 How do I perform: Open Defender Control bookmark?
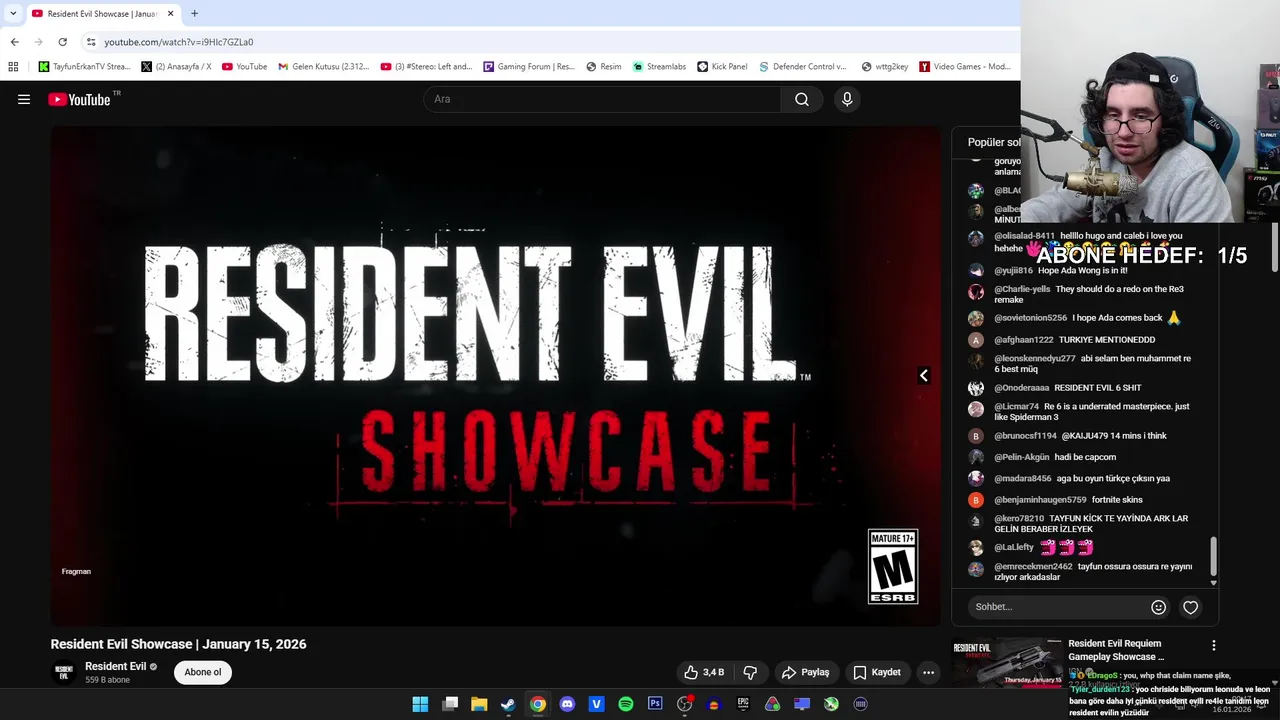pos(802,66)
